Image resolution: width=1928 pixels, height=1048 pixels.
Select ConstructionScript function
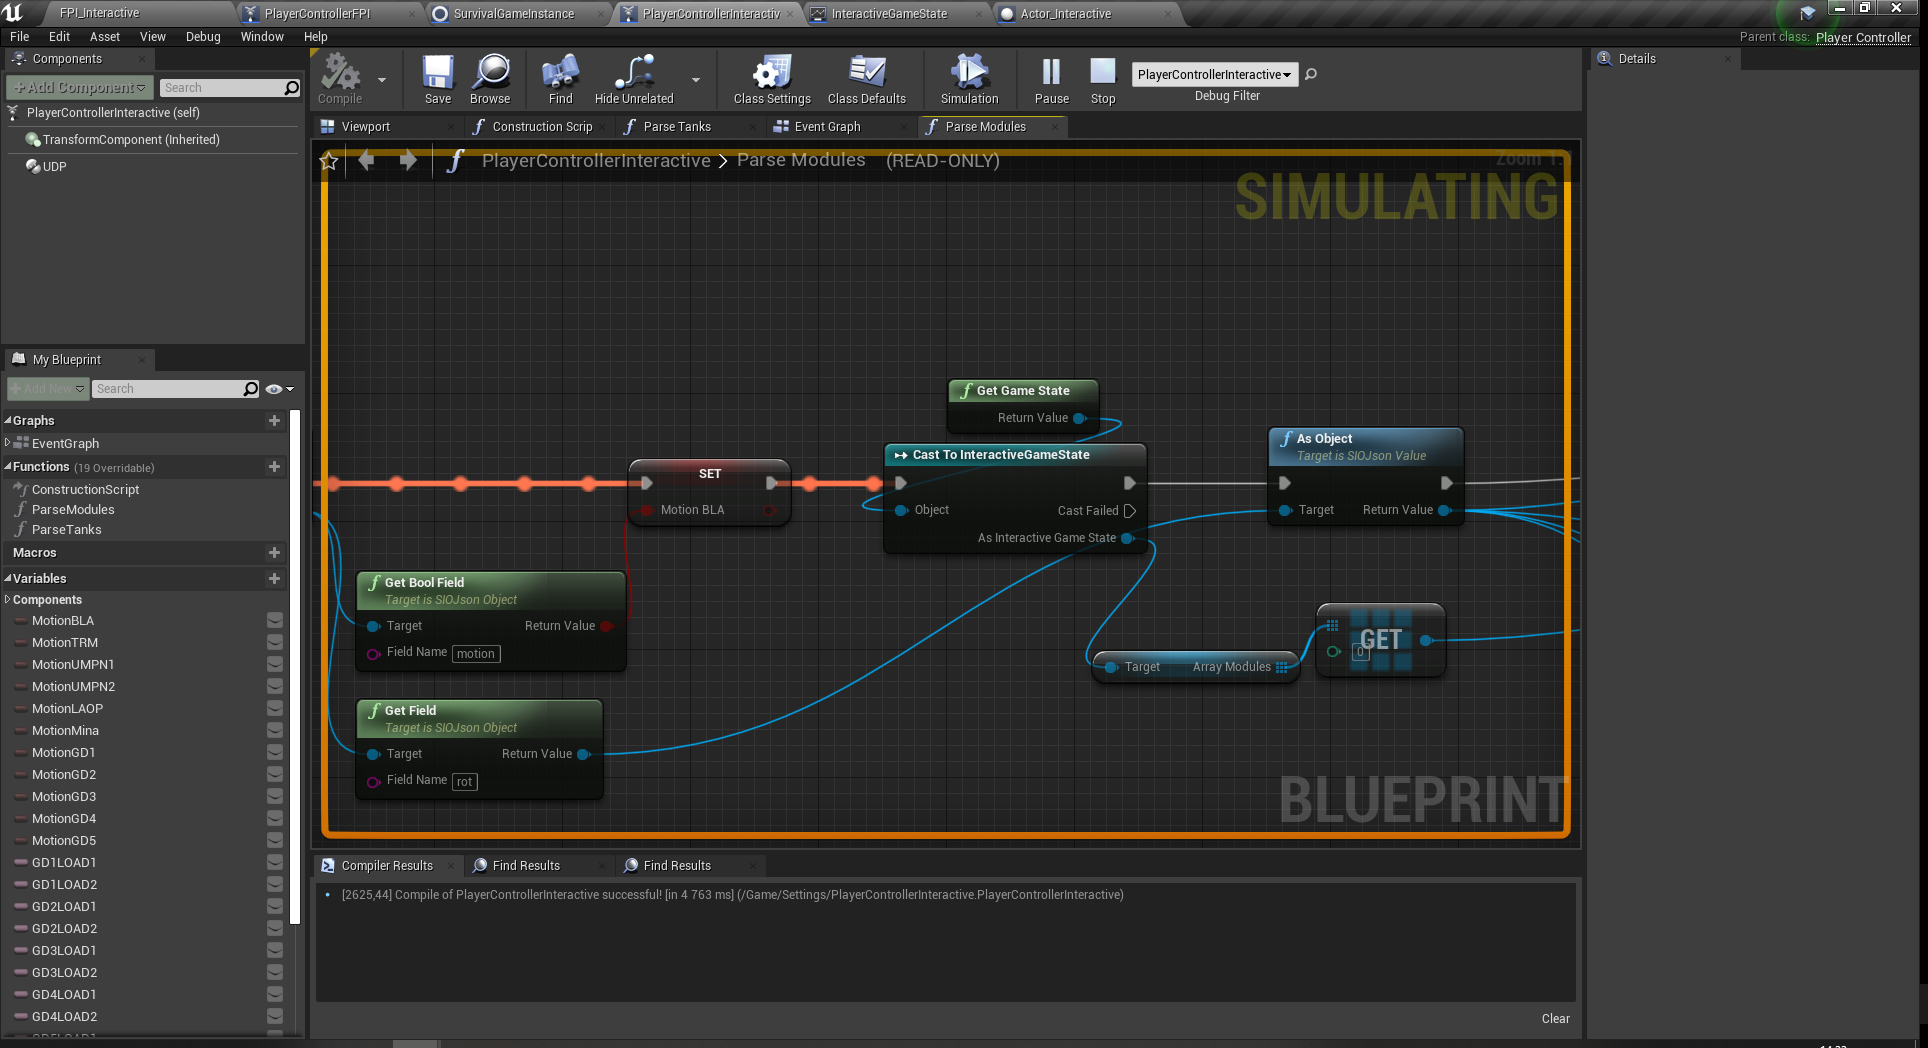[x=85, y=490]
